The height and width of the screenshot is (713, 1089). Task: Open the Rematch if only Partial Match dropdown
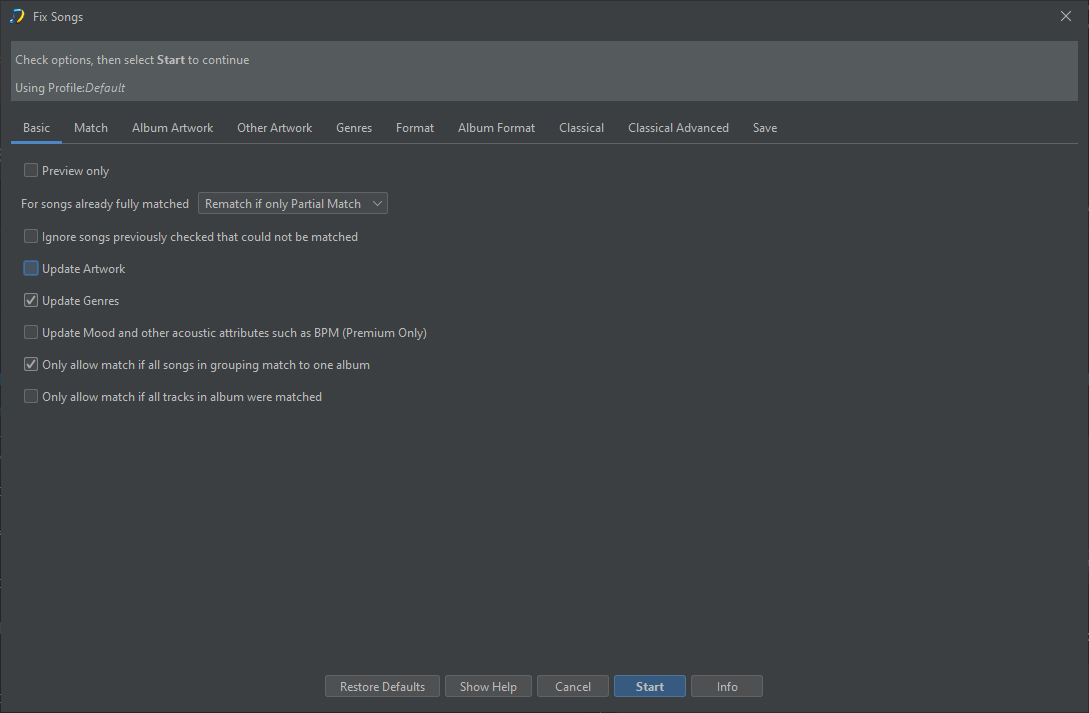(292, 204)
